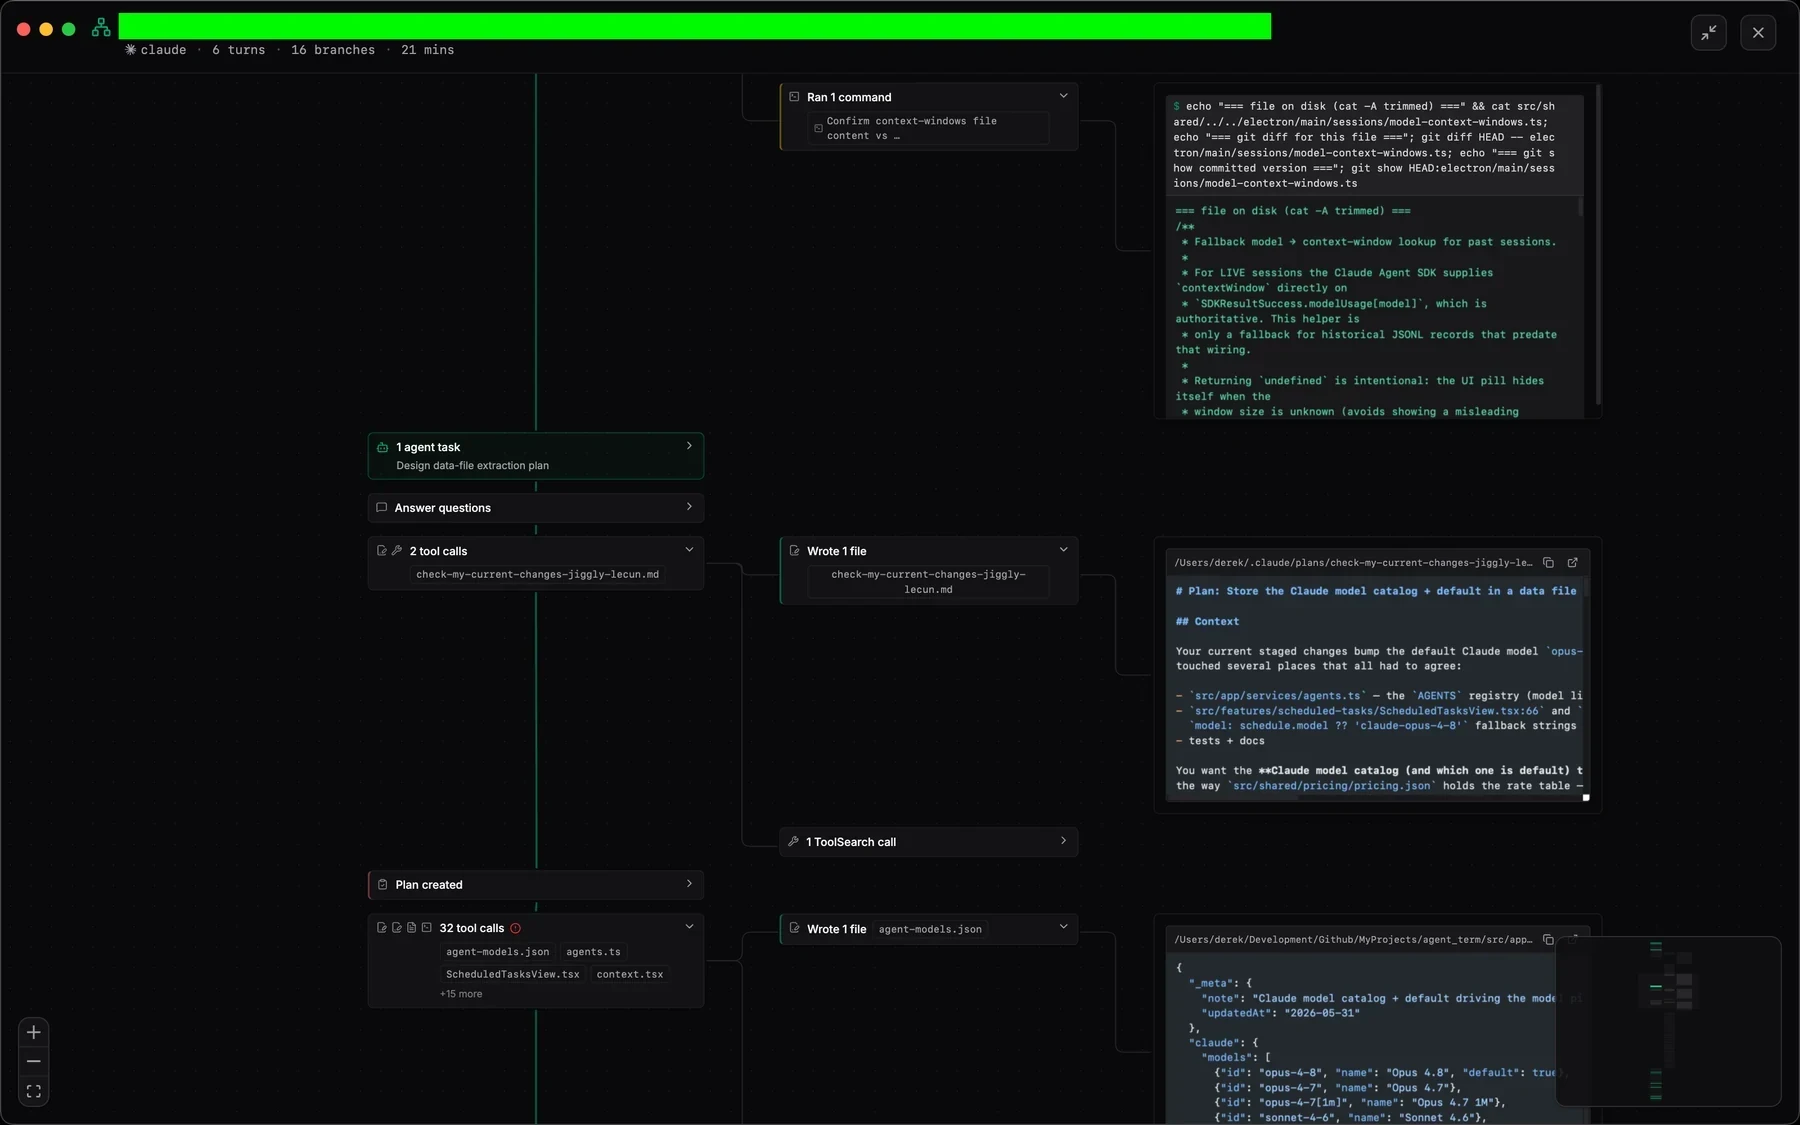Screen dimensions: 1800x1125
Task: Collapse Wrote 1 file check-my-current-changes node
Action: pos(1063,549)
